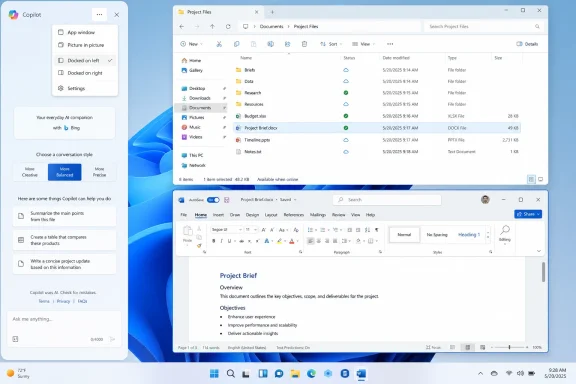Open the Insert tab in Word
Screen dimensions: 576x384
point(218,215)
